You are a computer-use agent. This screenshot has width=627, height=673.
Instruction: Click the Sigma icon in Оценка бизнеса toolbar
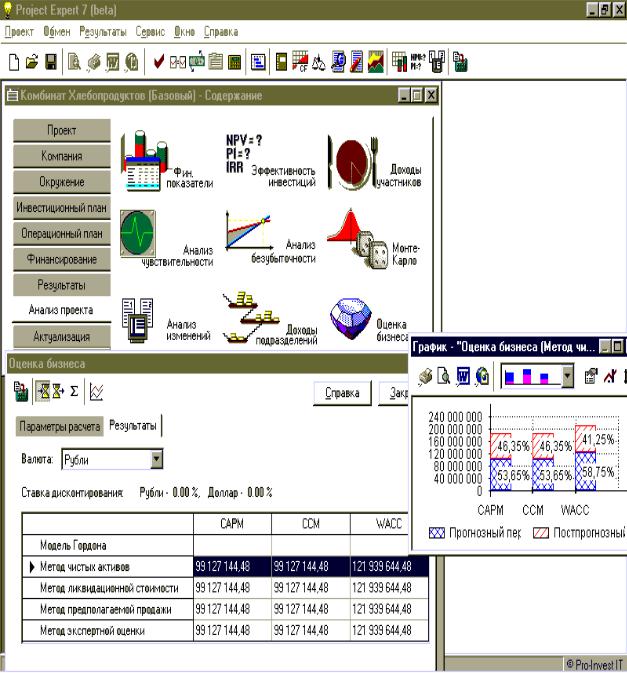tap(74, 391)
